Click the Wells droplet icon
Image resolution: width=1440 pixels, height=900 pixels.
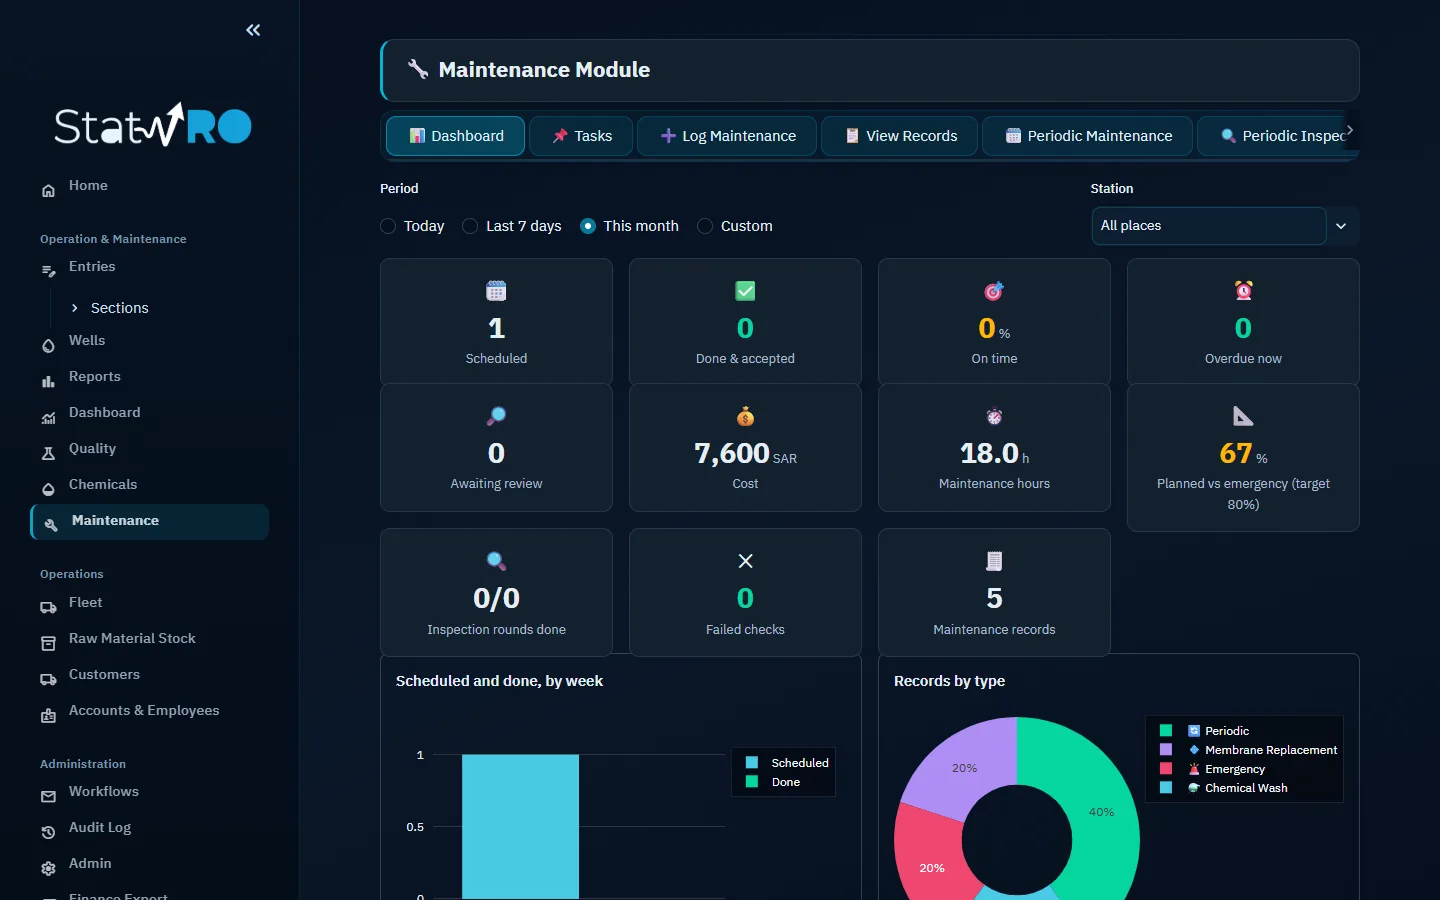(48, 345)
